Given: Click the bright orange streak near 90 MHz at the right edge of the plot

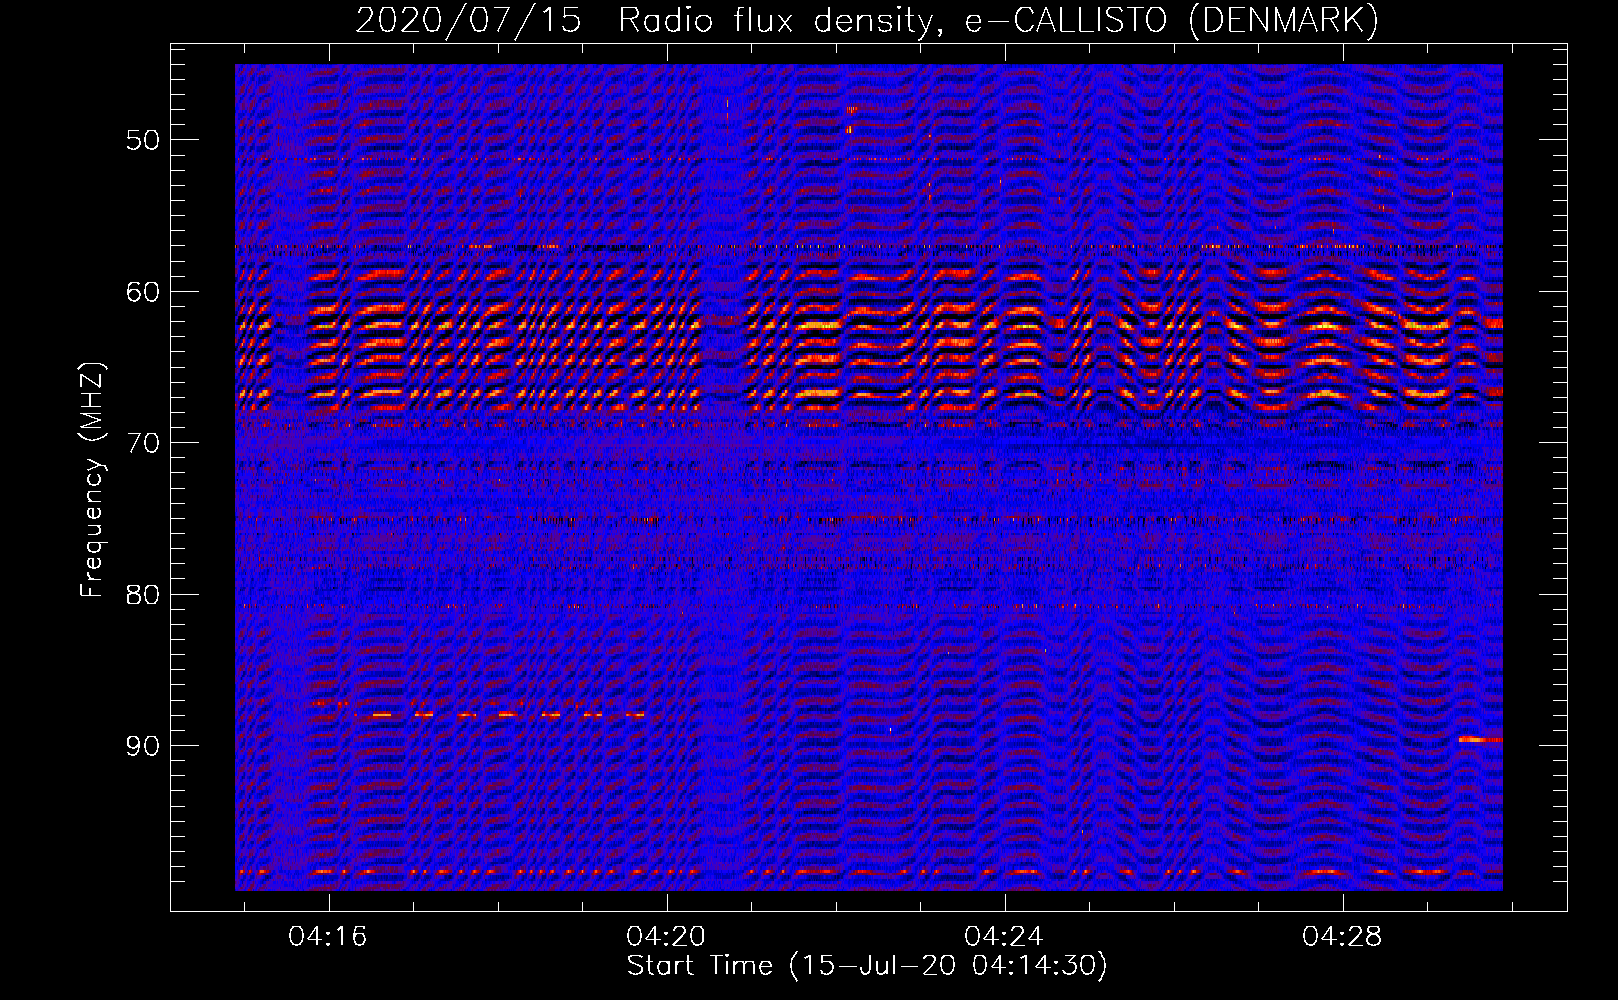Looking at the screenshot, I should pyautogui.click(x=1480, y=739).
